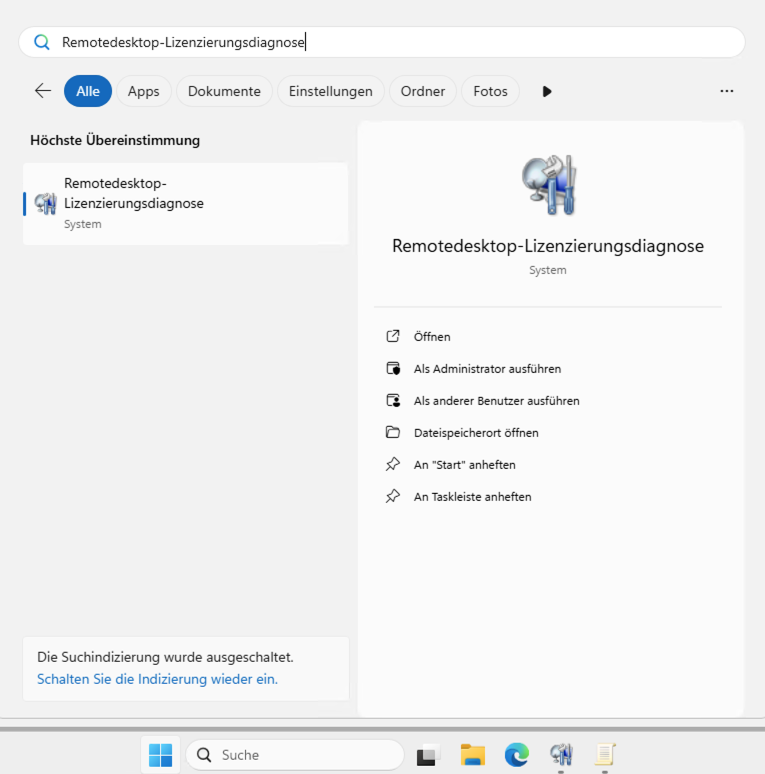Expand more filters with the play arrow
The height and width of the screenshot is (774, 765).
click(547, 91)
